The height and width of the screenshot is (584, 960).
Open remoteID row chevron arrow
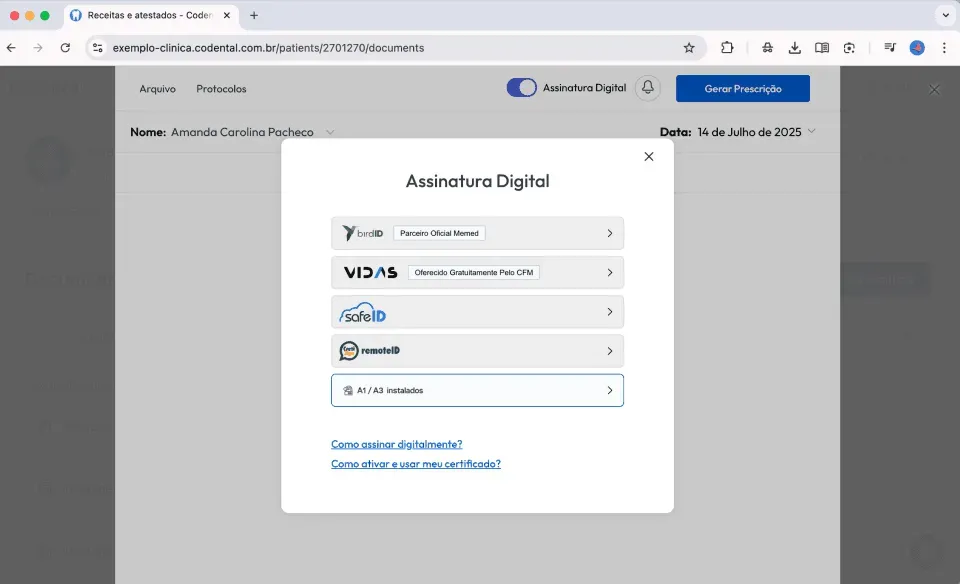[609, 351]
